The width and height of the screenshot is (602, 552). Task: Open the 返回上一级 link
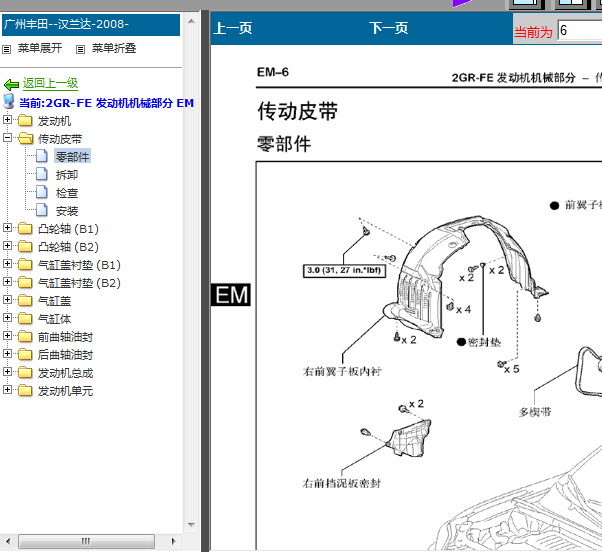pyautogui.click(x=50, y=83)
